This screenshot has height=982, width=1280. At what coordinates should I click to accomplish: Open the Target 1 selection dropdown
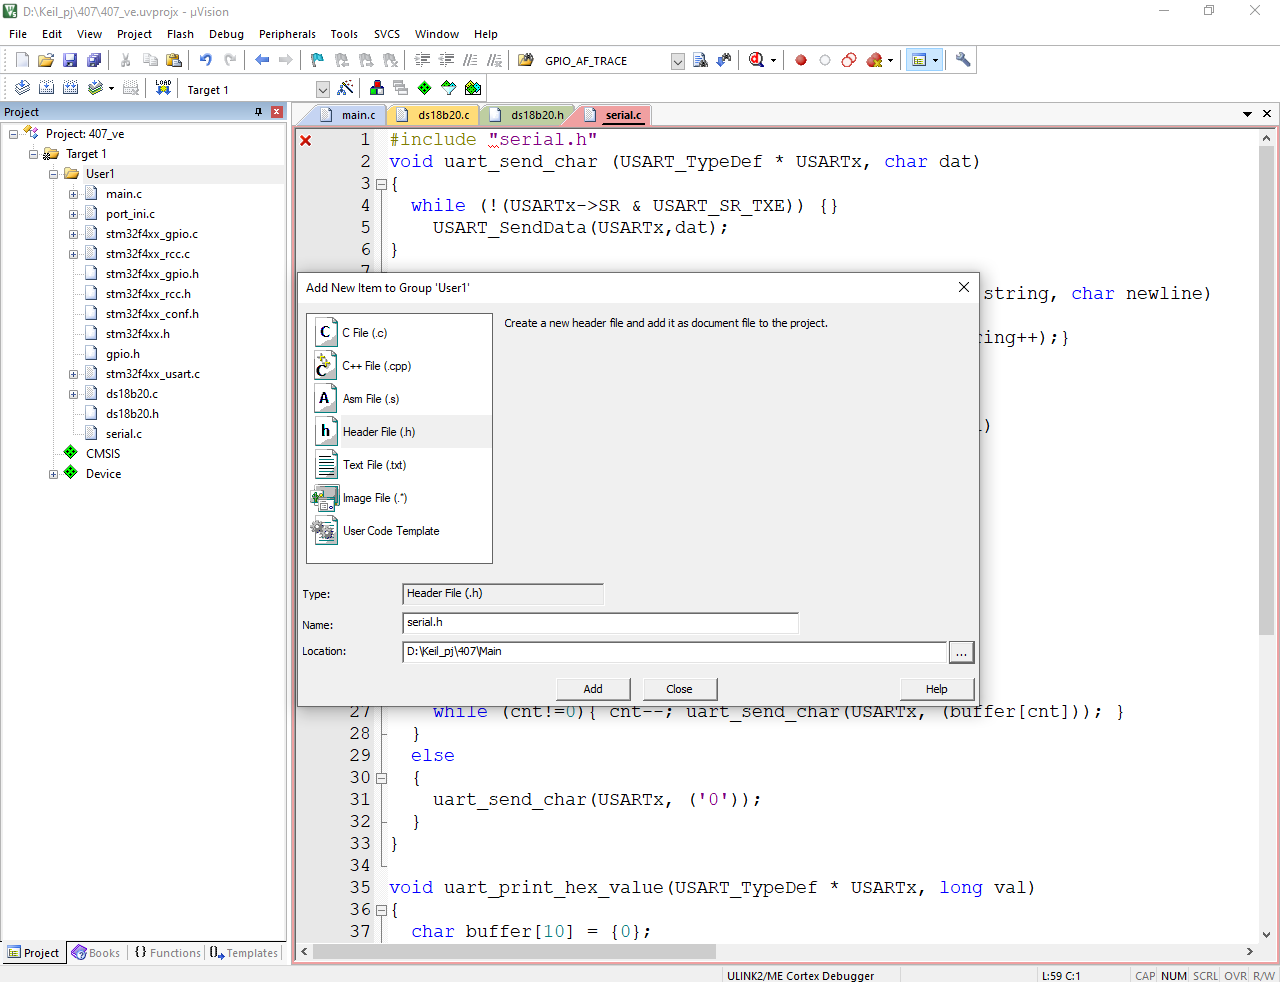322,89
